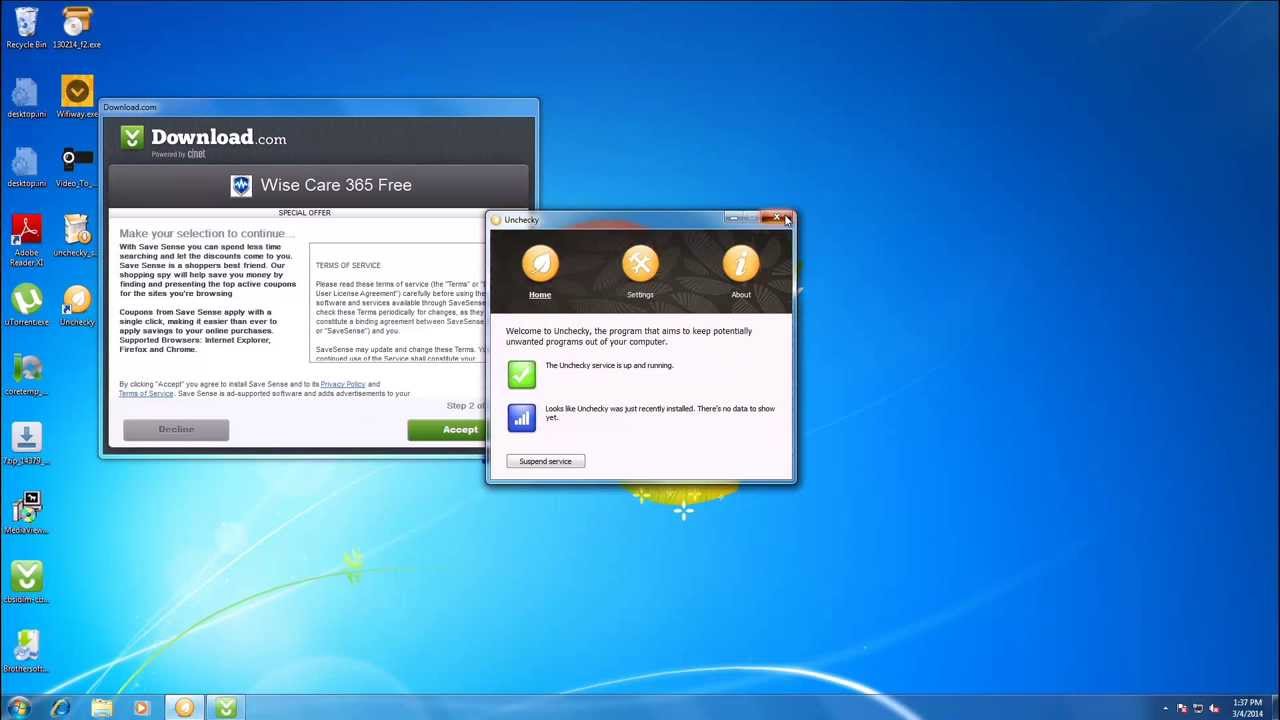This screenshot has height=720, width=1280.
Task: Switch to the Download.com installer taskbar button
Action: point(226,708)
